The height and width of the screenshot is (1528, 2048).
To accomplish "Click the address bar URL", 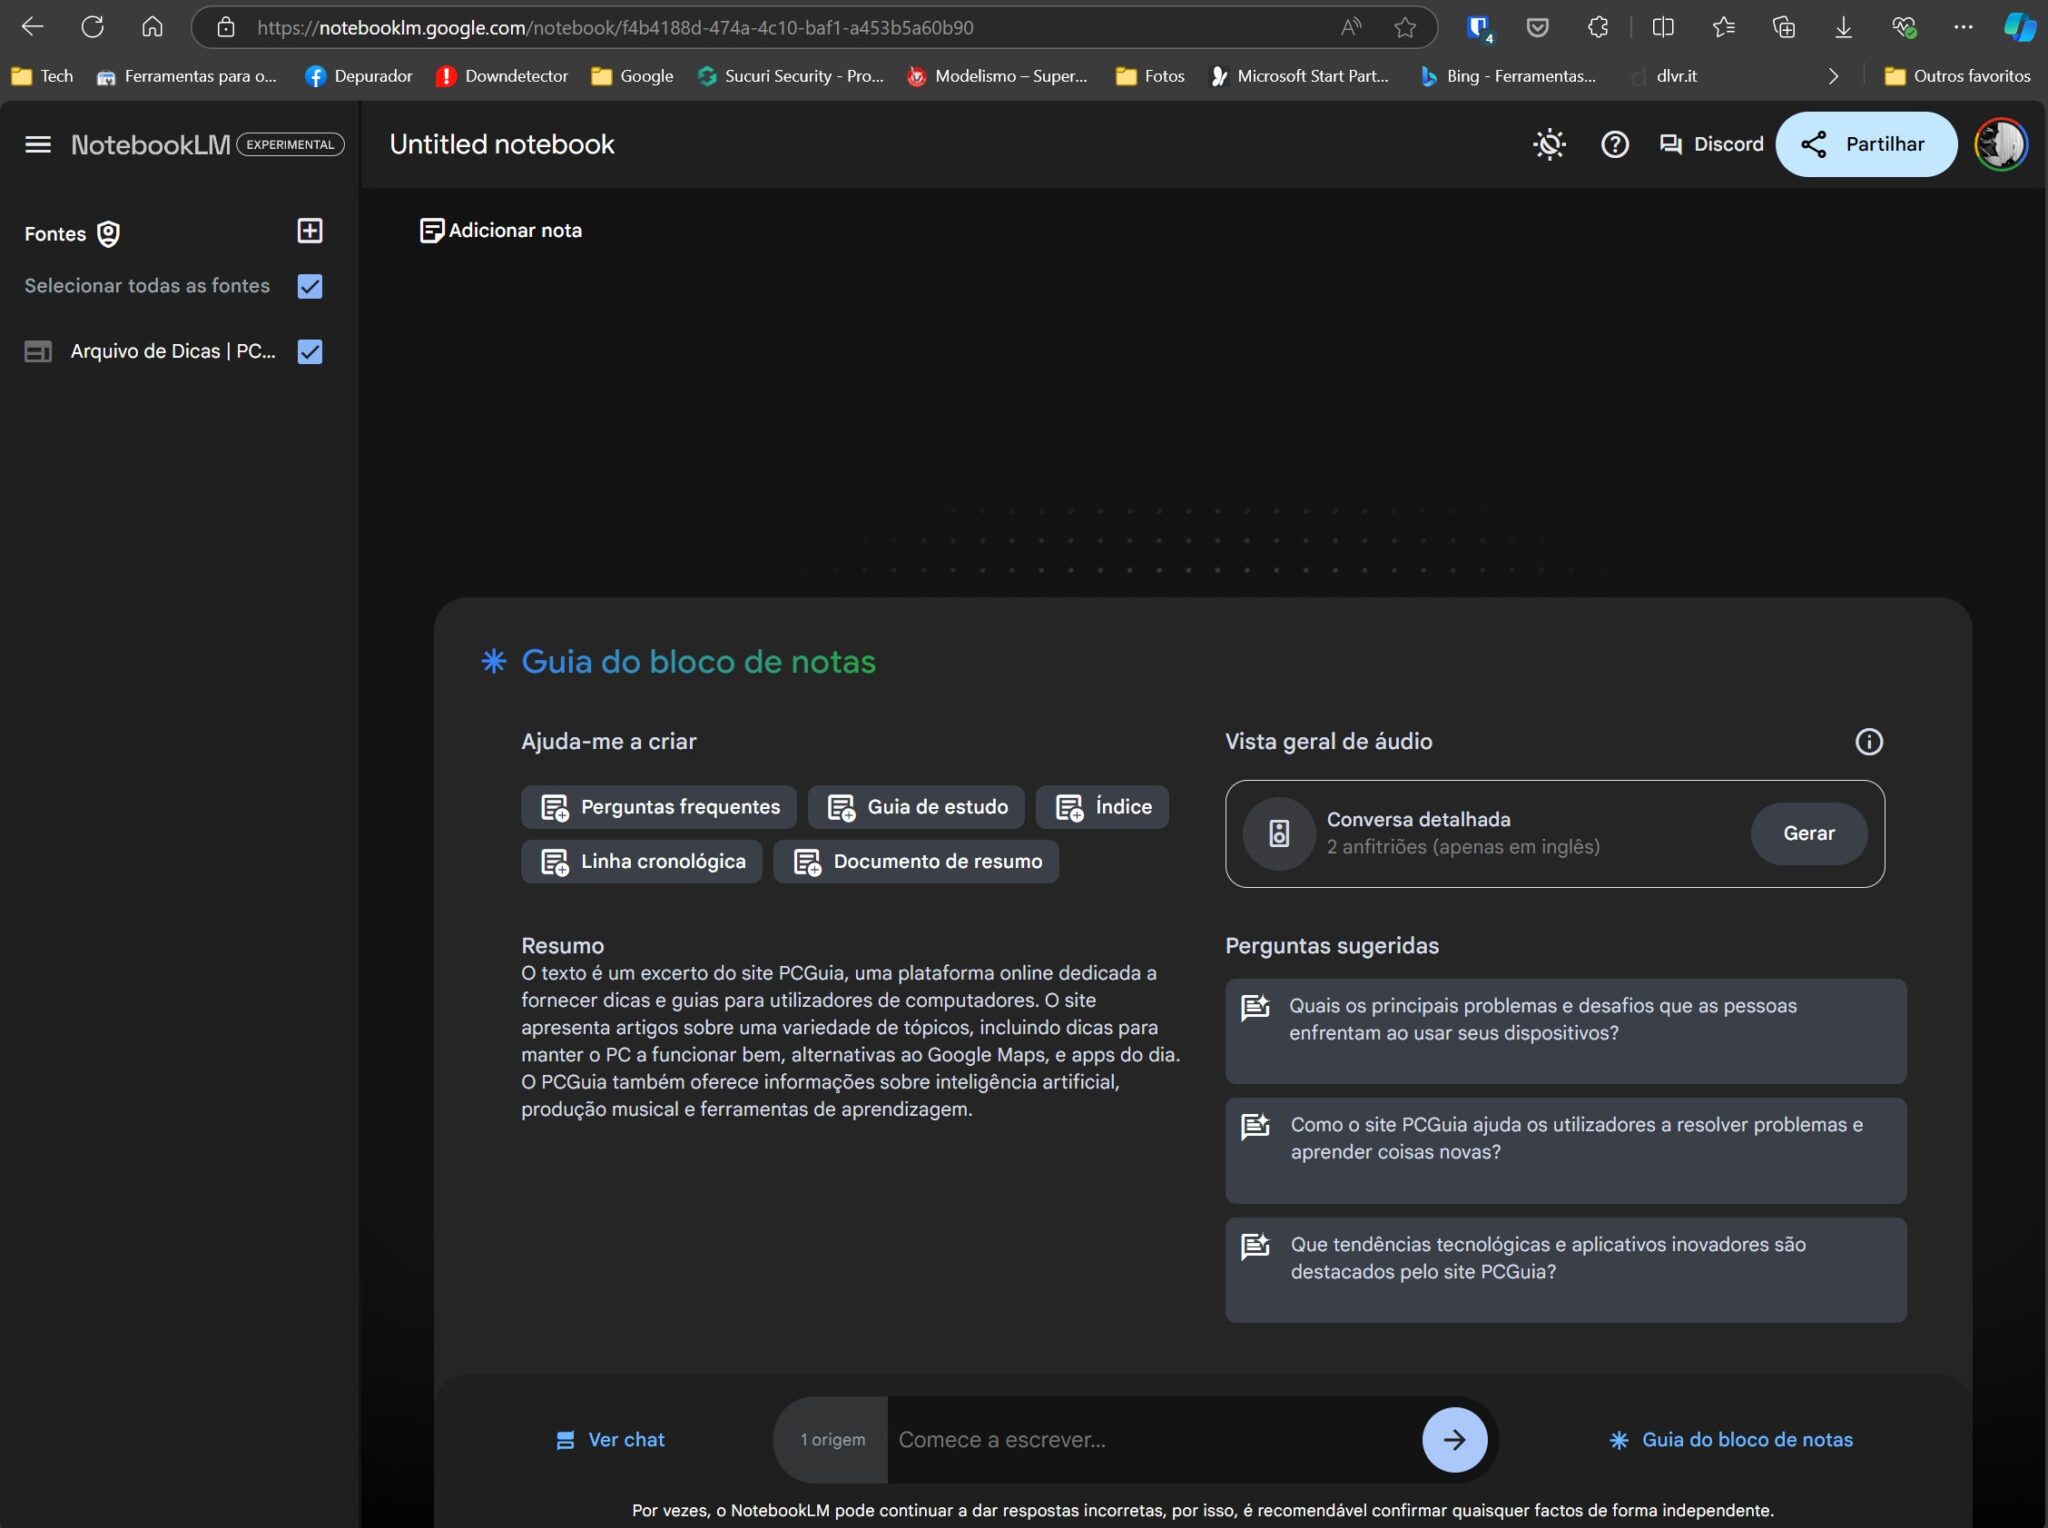I will pos(614,28).
